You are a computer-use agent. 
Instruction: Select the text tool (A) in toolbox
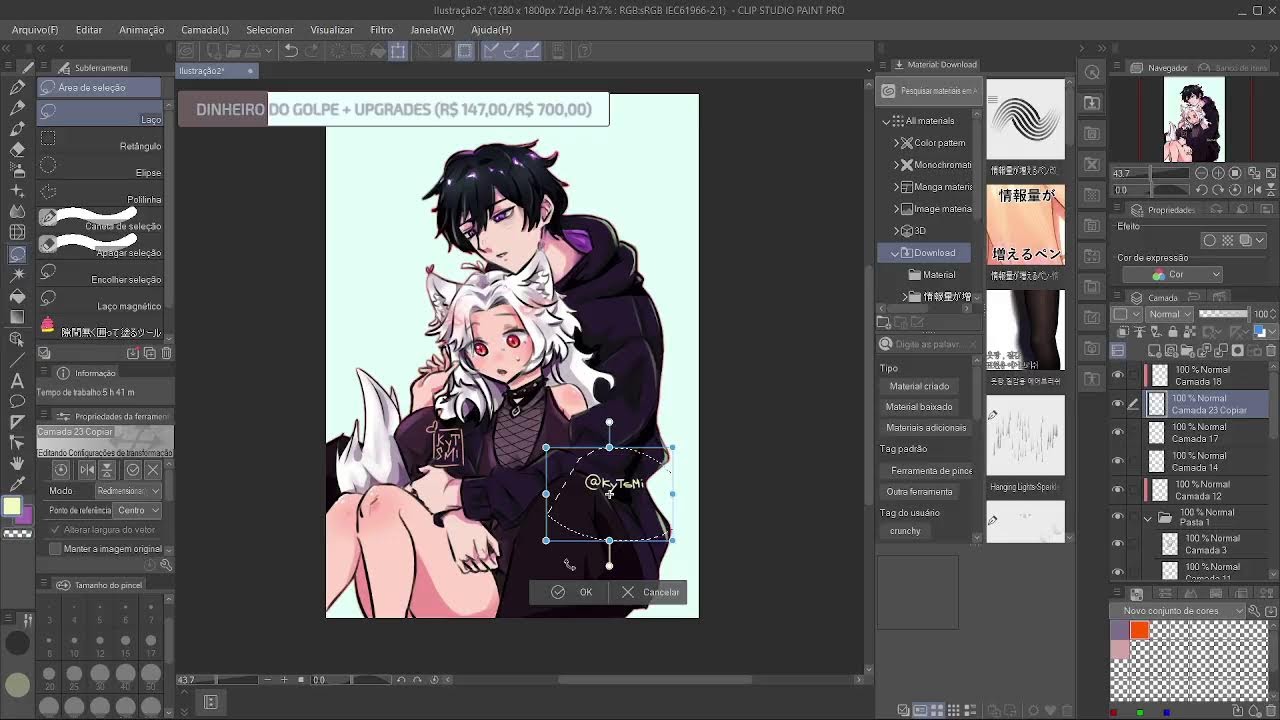17,380
